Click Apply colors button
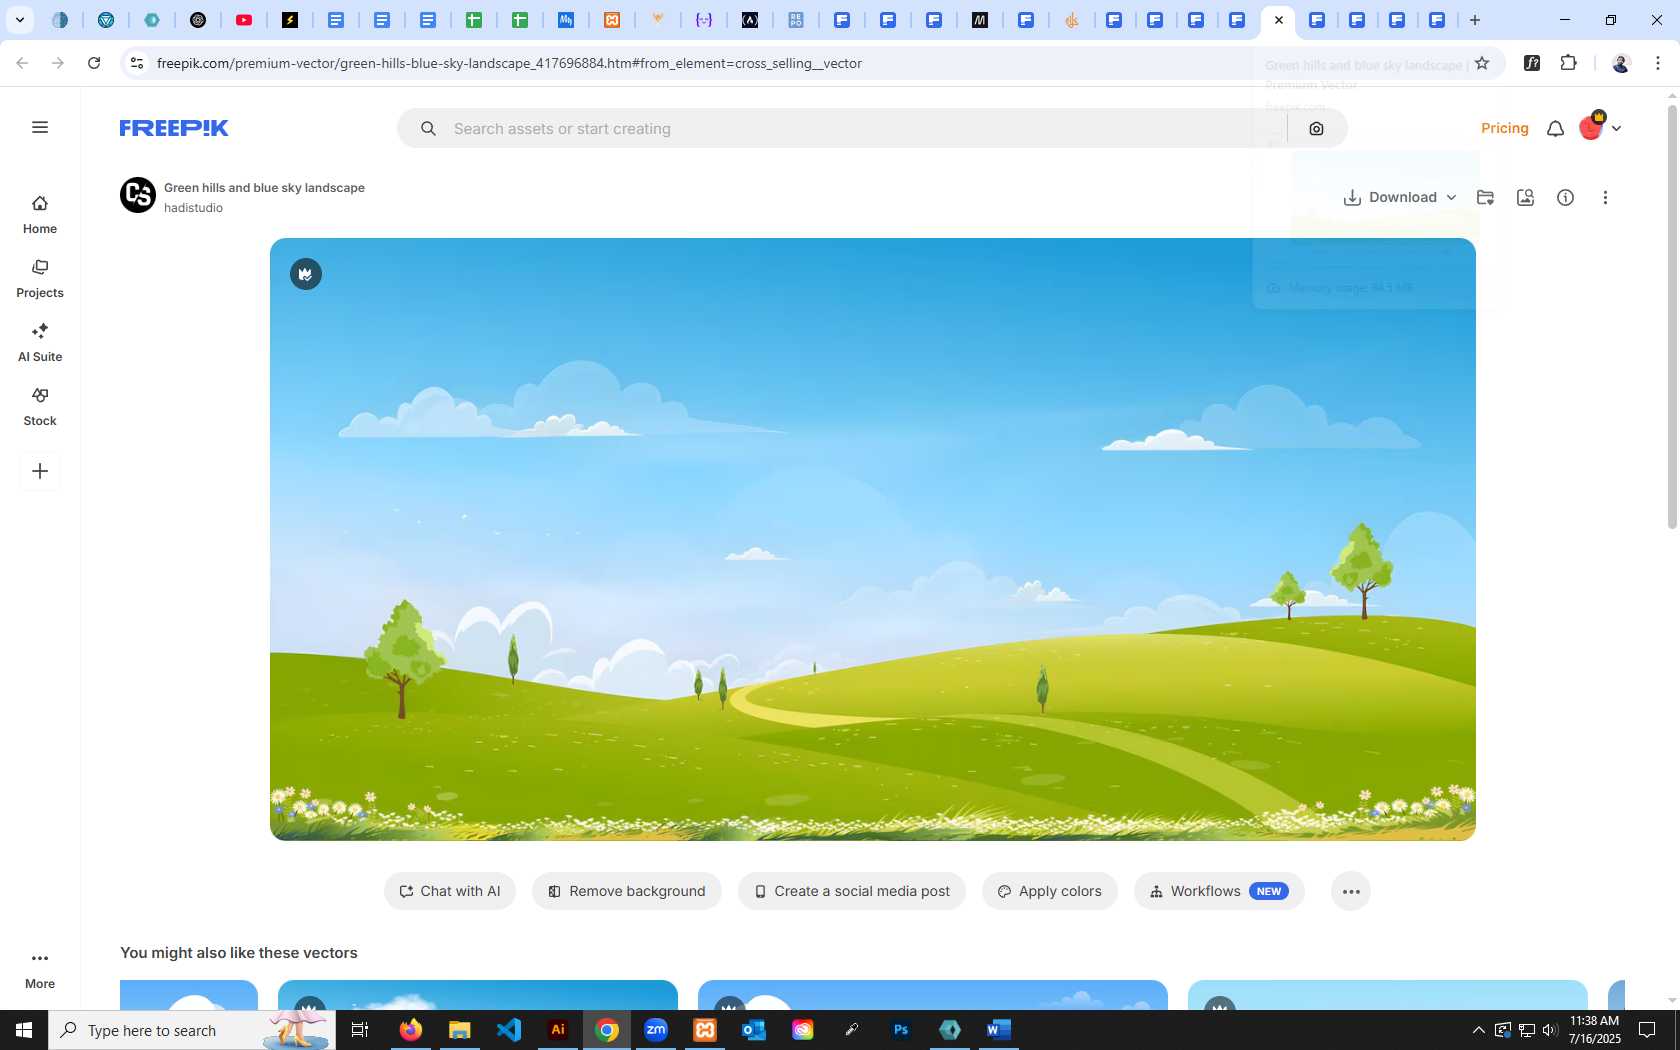The height and width of the screenshot is (1050, 1680). 1050,891
